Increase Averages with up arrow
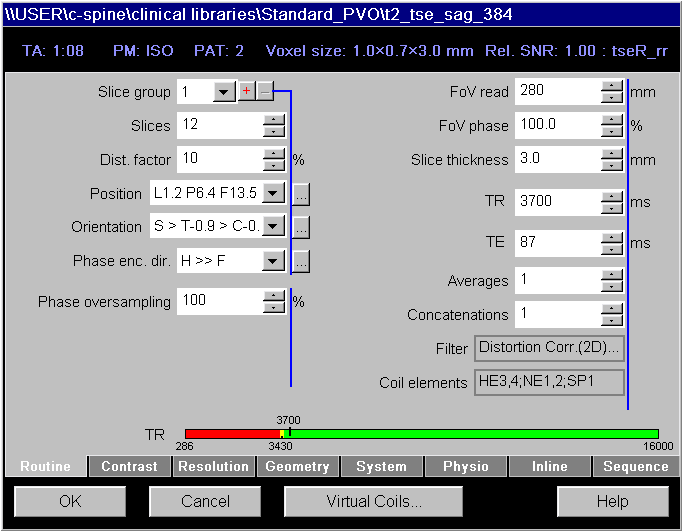 pyautogui.click(x=612, y=275)
